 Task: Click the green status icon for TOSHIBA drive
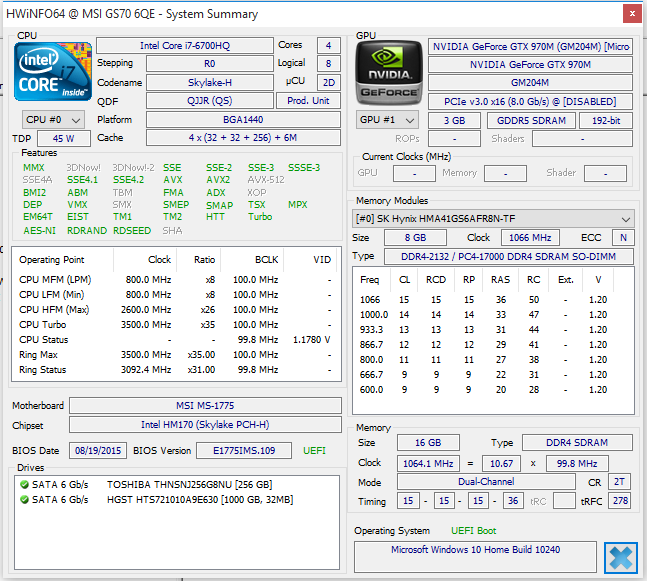24,484
